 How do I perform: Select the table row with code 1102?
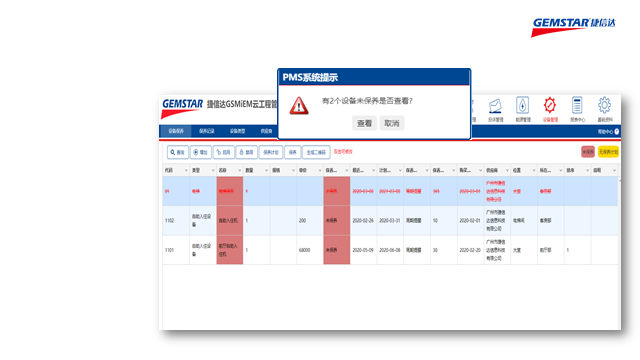click(x=390, y=220)
